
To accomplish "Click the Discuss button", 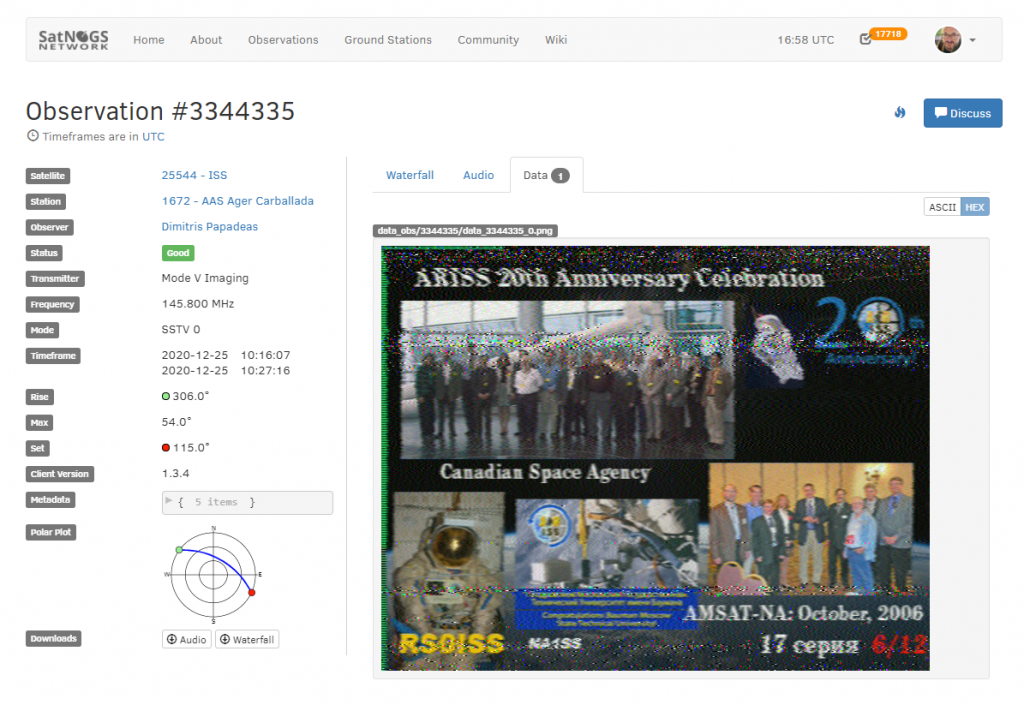I will 962,113.
